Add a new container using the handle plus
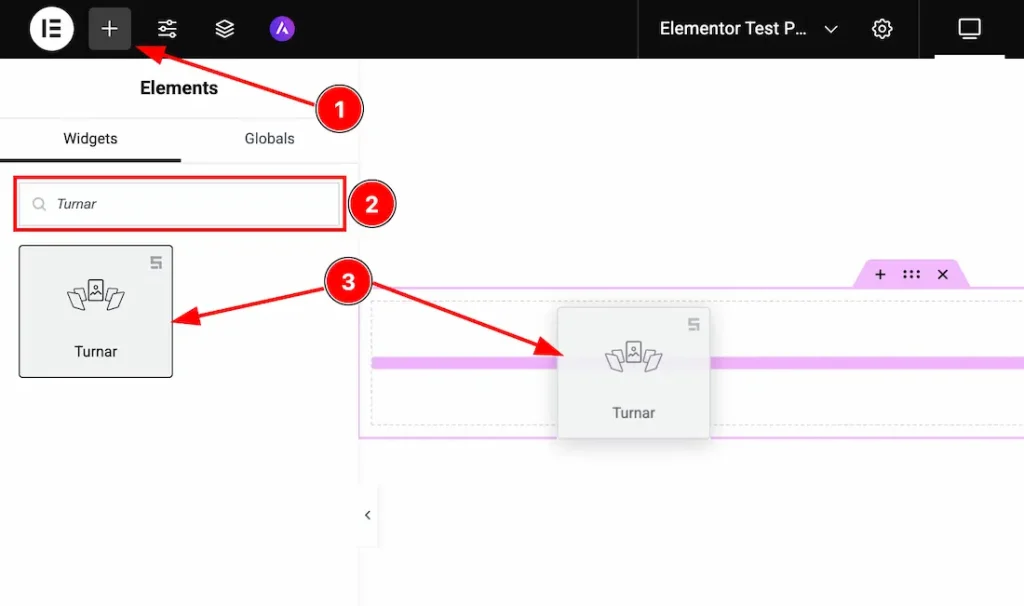 [879, 273]
